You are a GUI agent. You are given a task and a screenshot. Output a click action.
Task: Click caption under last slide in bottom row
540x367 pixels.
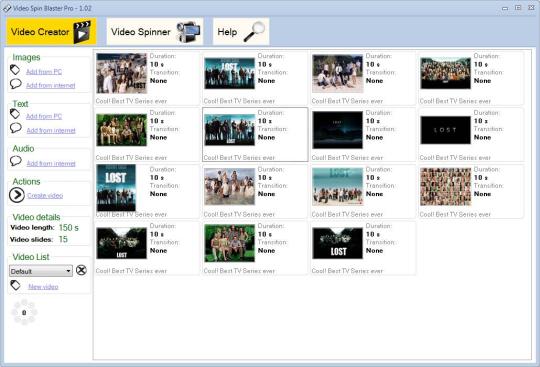347,271
